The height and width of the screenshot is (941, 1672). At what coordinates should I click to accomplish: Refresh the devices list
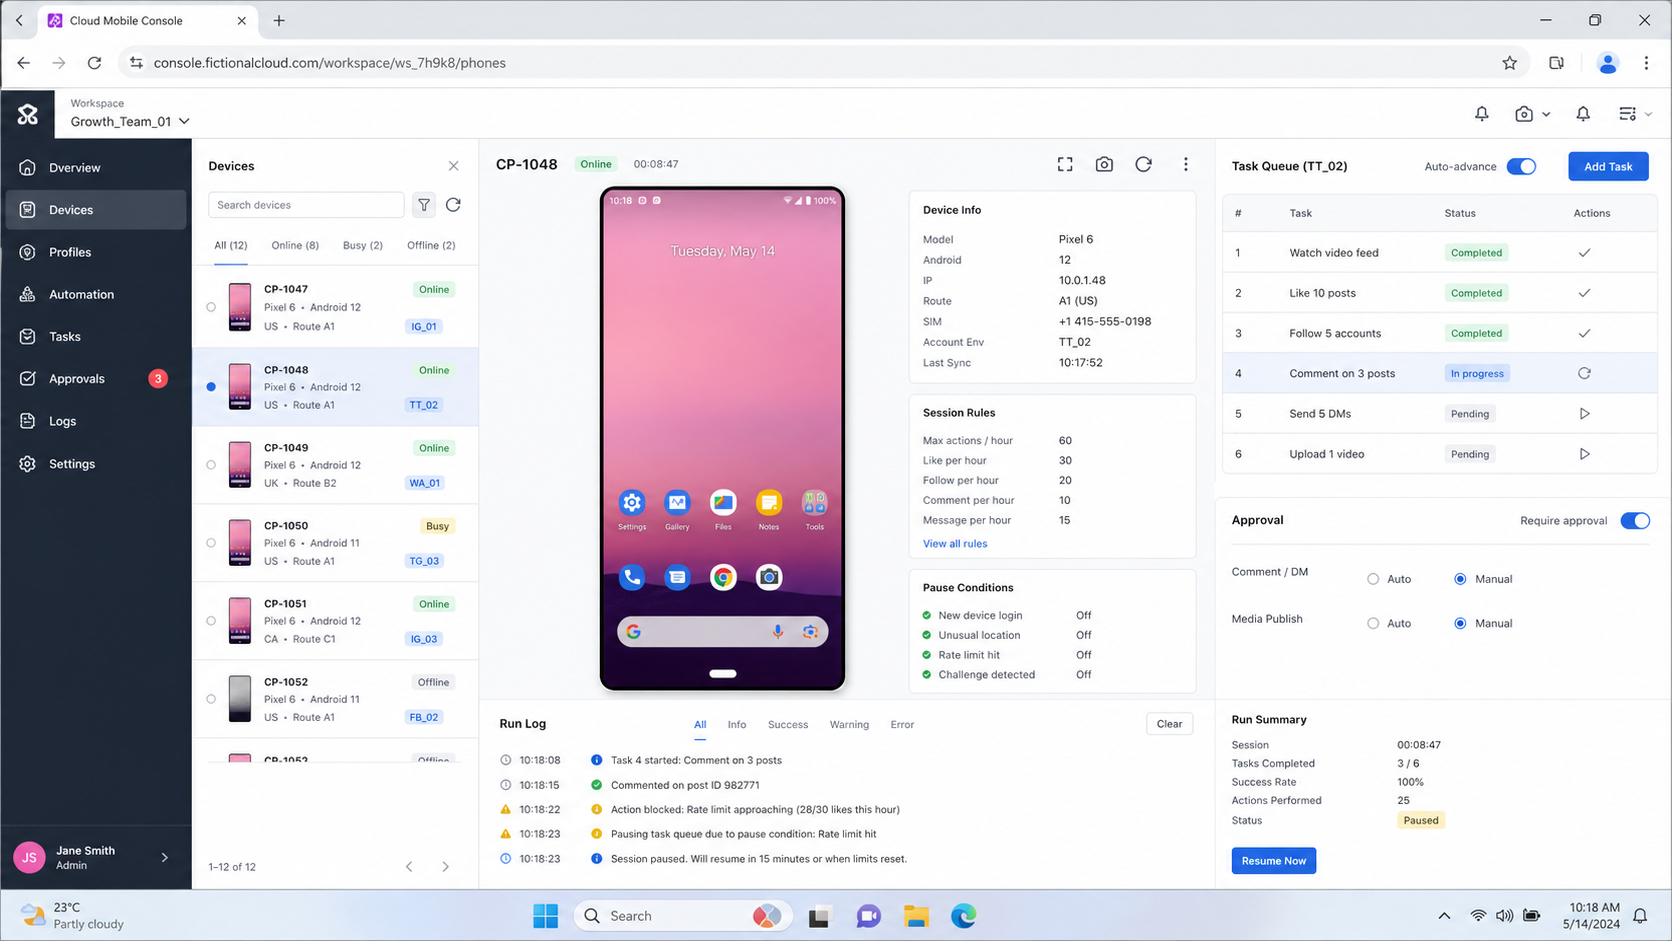[453, 205]
